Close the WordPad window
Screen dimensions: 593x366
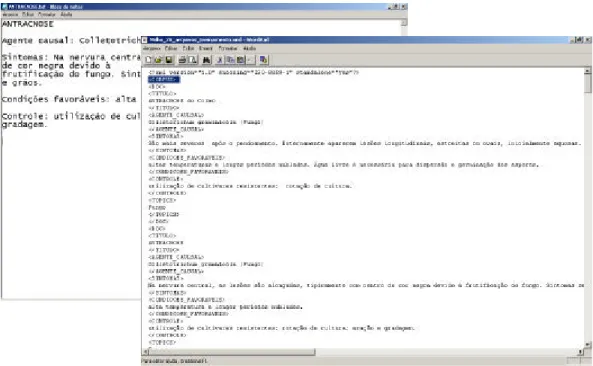pyautogui.click(x=588, y=40)
